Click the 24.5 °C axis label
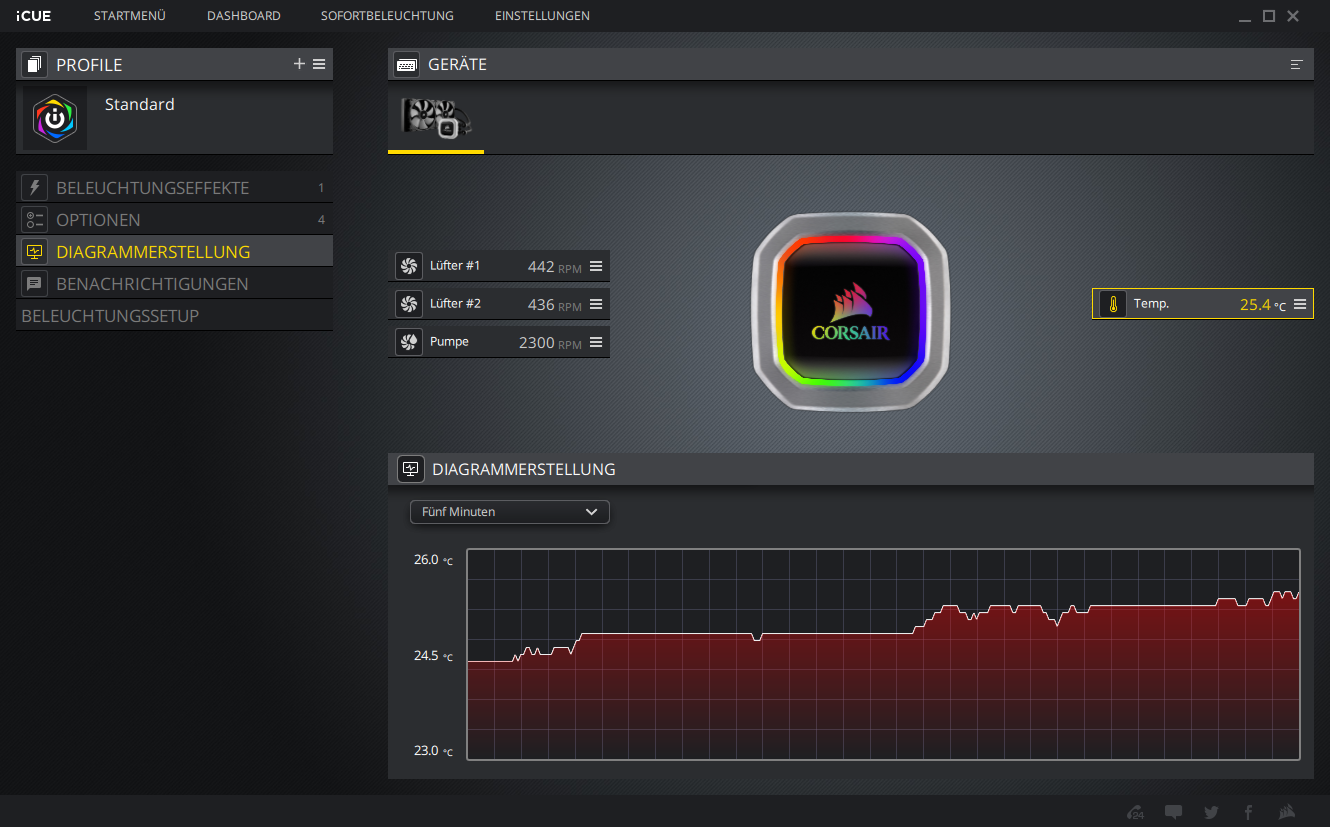Image resolution: width=1330 pixels, height=827 pixels. [434, 656]
